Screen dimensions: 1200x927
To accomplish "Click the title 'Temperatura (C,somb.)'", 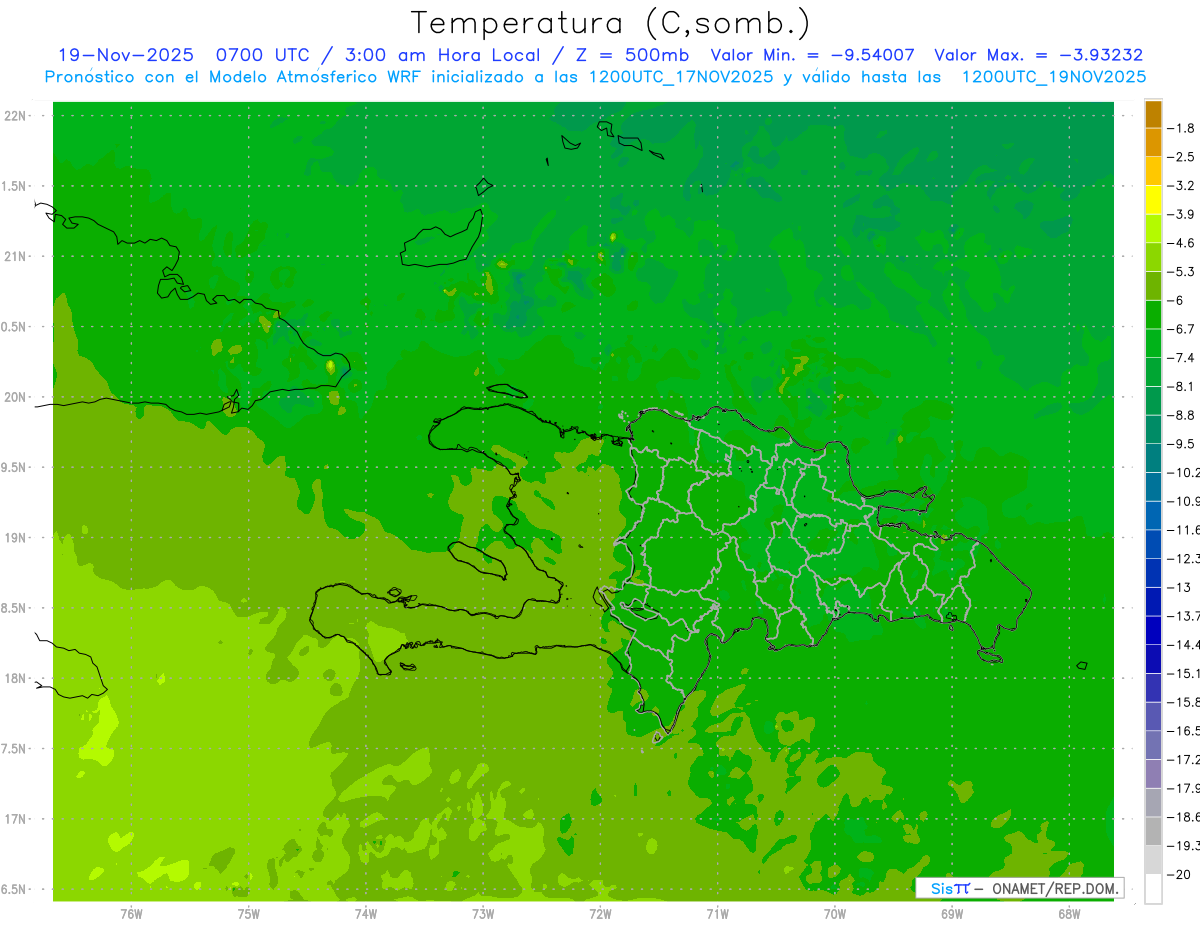I will click(611, 24).
